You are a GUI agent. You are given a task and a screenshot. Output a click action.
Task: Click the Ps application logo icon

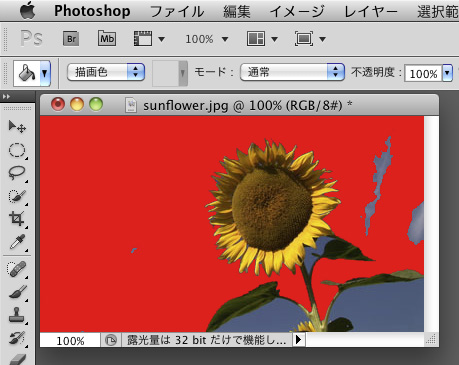click(31, 39)
